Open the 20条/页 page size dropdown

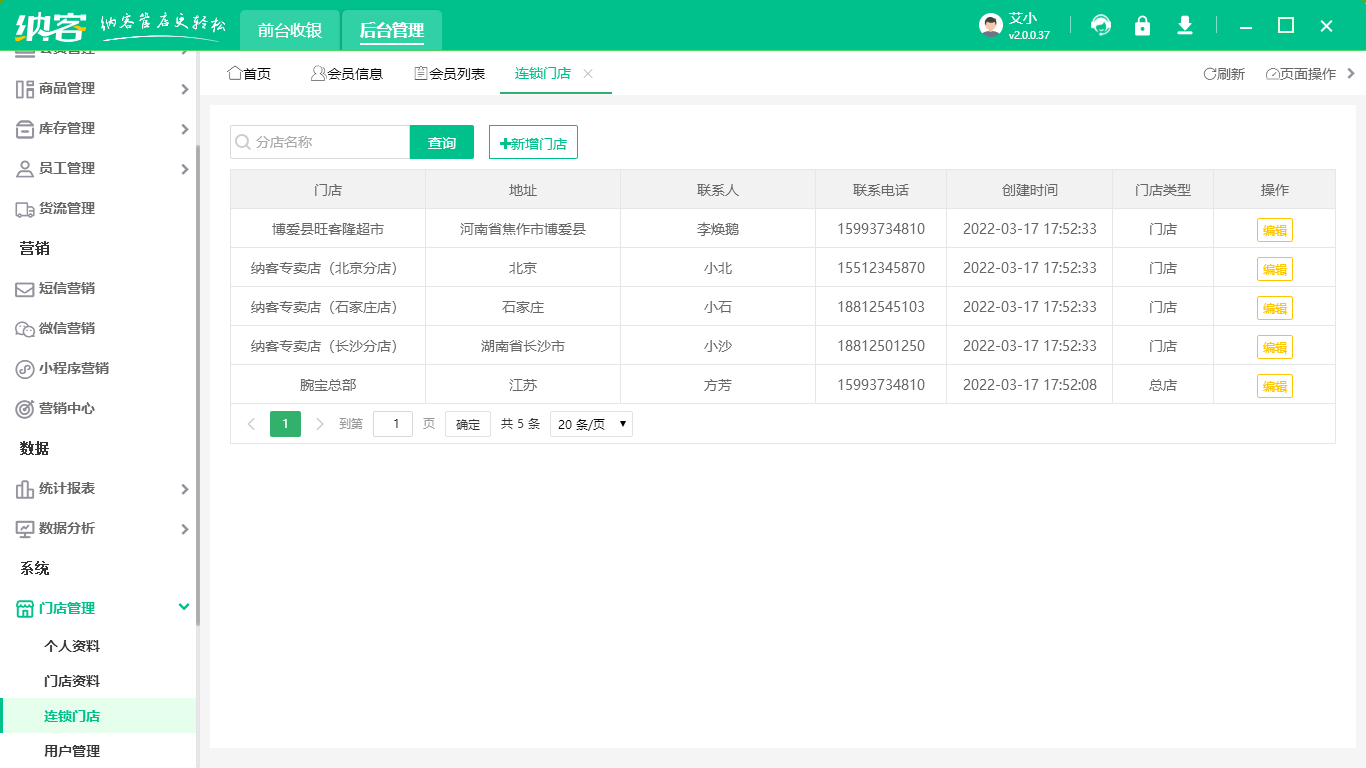pos(590,423)
